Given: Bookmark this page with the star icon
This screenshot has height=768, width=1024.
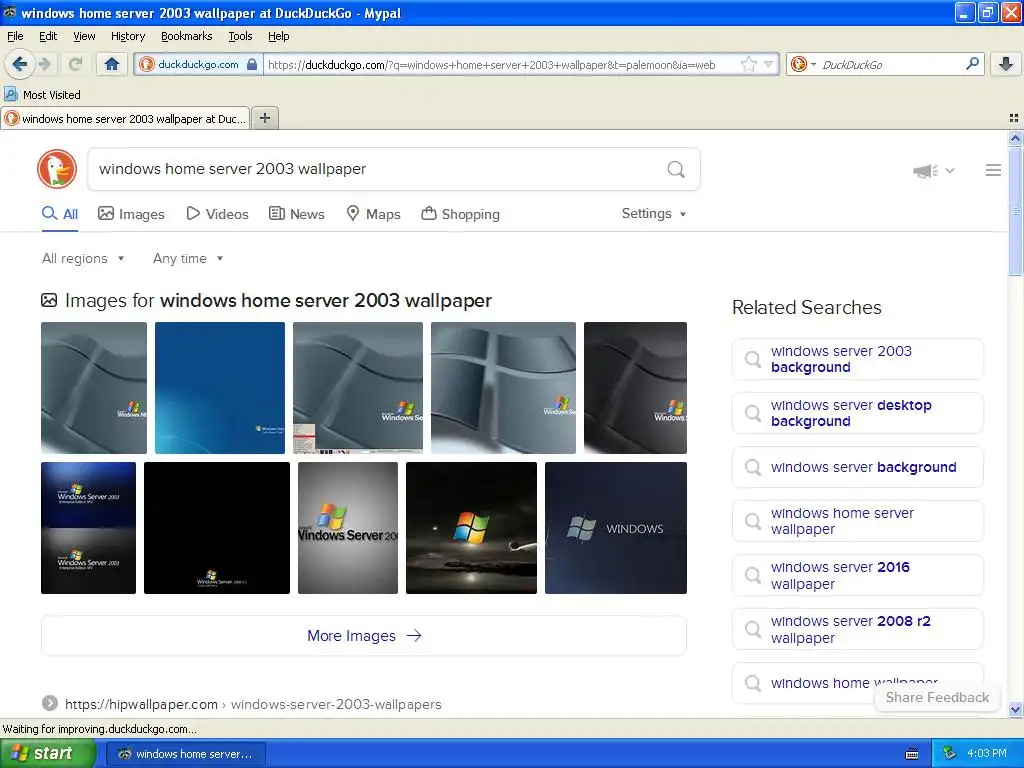Looking at the screenshot, I should (x=748, y=64).
